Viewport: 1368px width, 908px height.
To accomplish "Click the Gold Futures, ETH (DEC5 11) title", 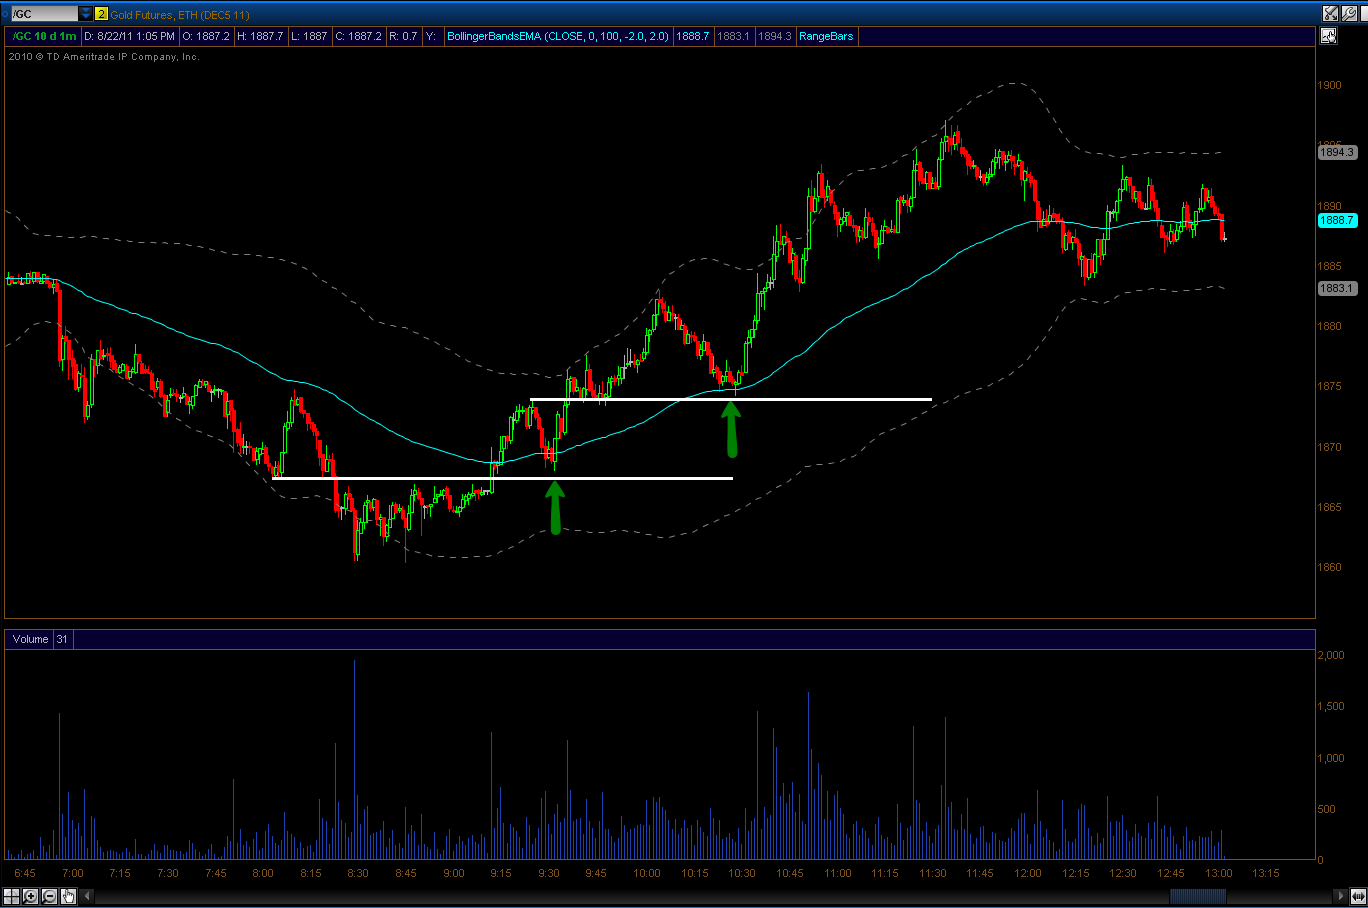I will pyautogui.click(x=180, y=15).
